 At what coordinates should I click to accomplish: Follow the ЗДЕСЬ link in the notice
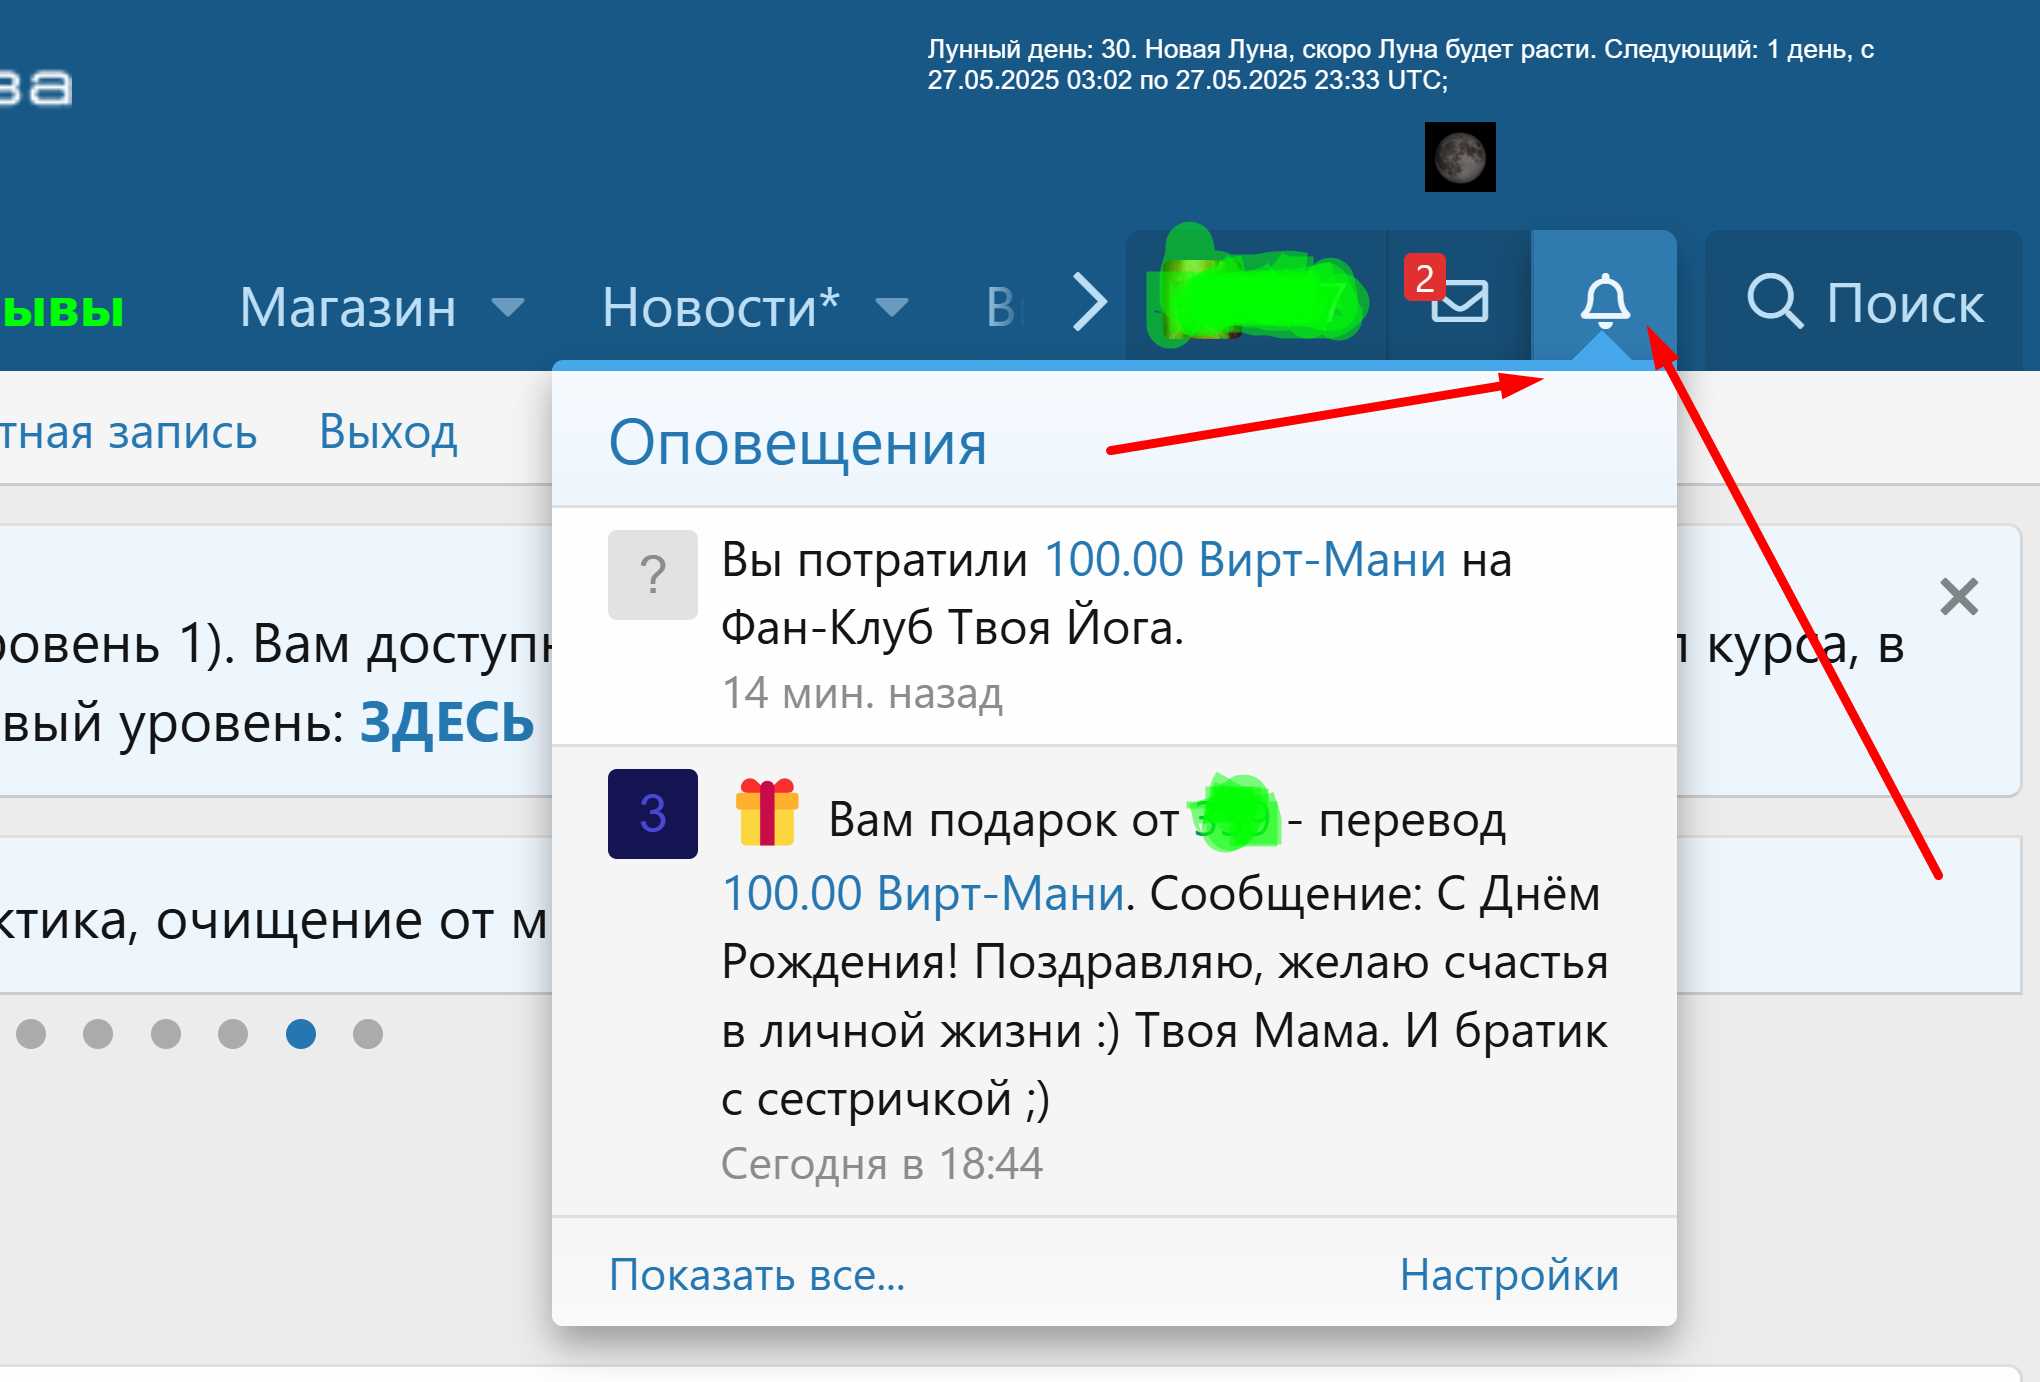tap(447, 721)
